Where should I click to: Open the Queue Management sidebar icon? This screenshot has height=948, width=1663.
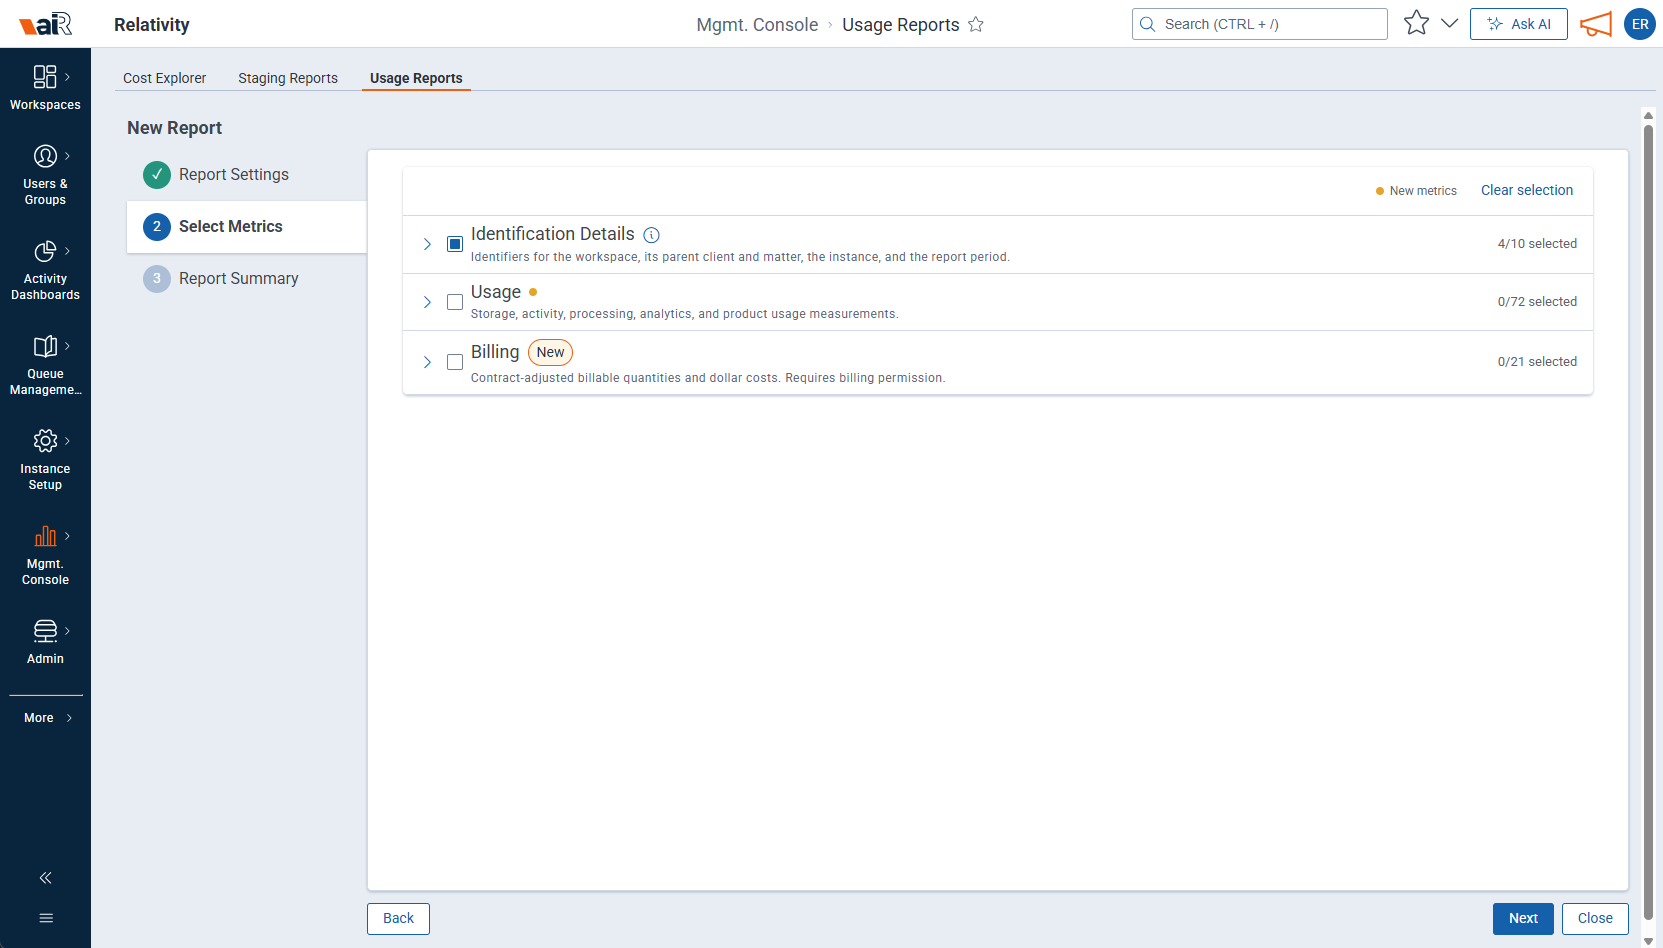coord(45,346)
